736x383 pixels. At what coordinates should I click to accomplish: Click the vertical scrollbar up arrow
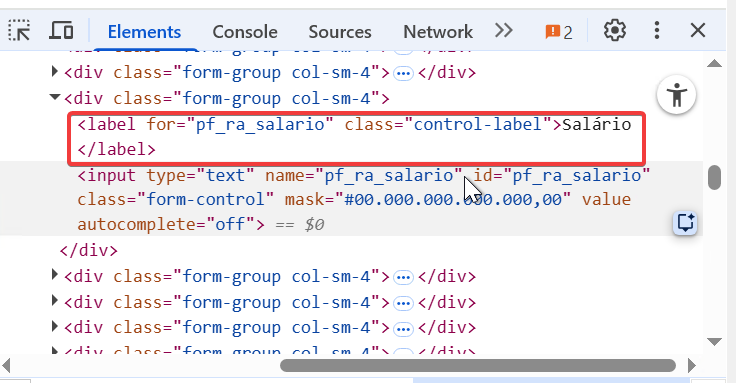coord(714,63)
